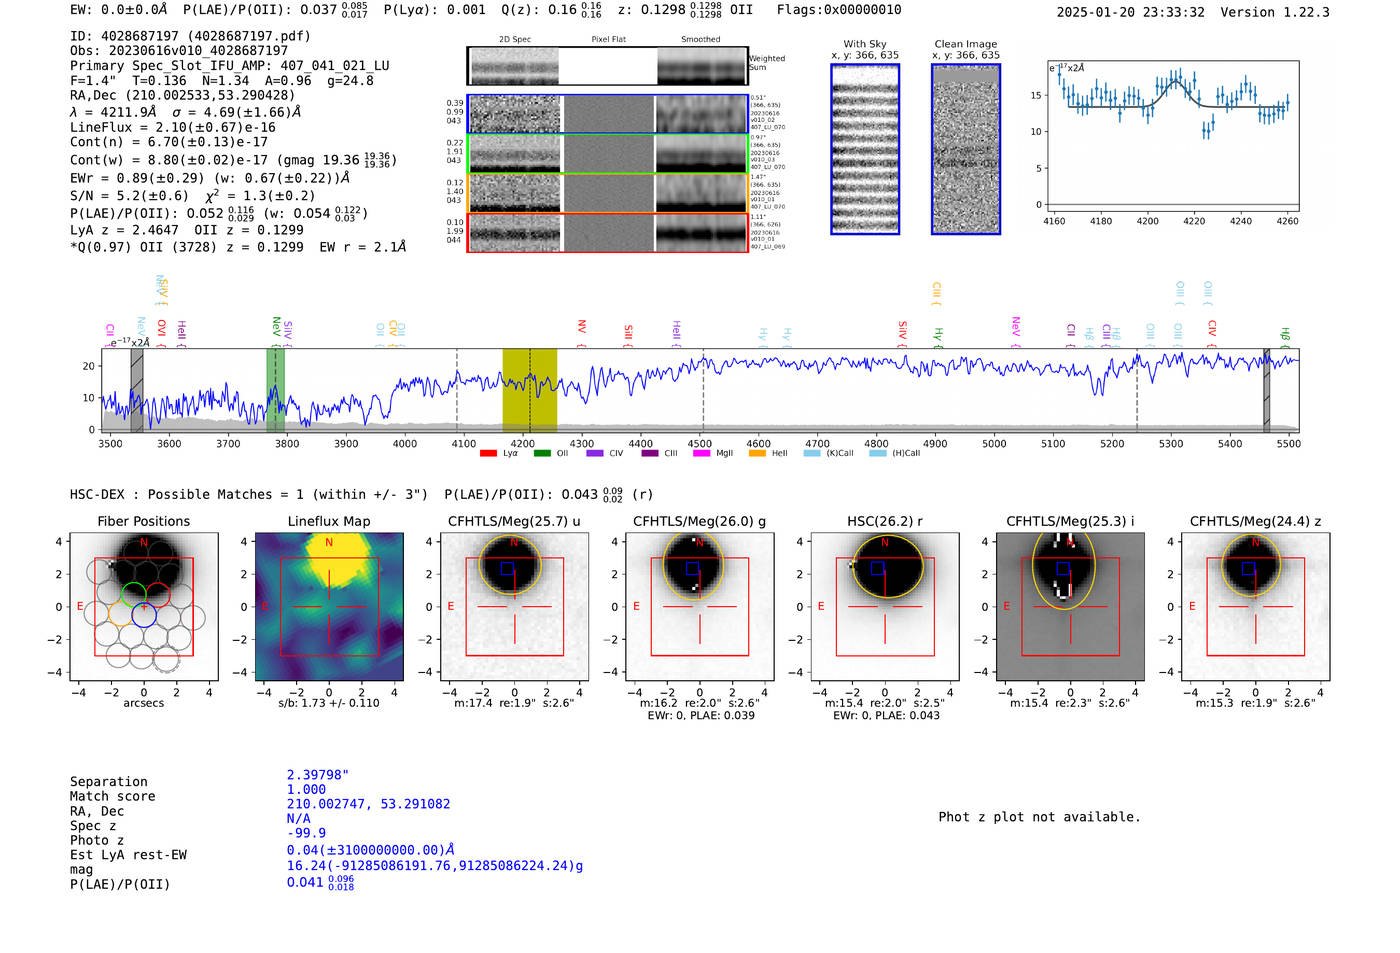Click the Smoothed column header

coord(700,40)
